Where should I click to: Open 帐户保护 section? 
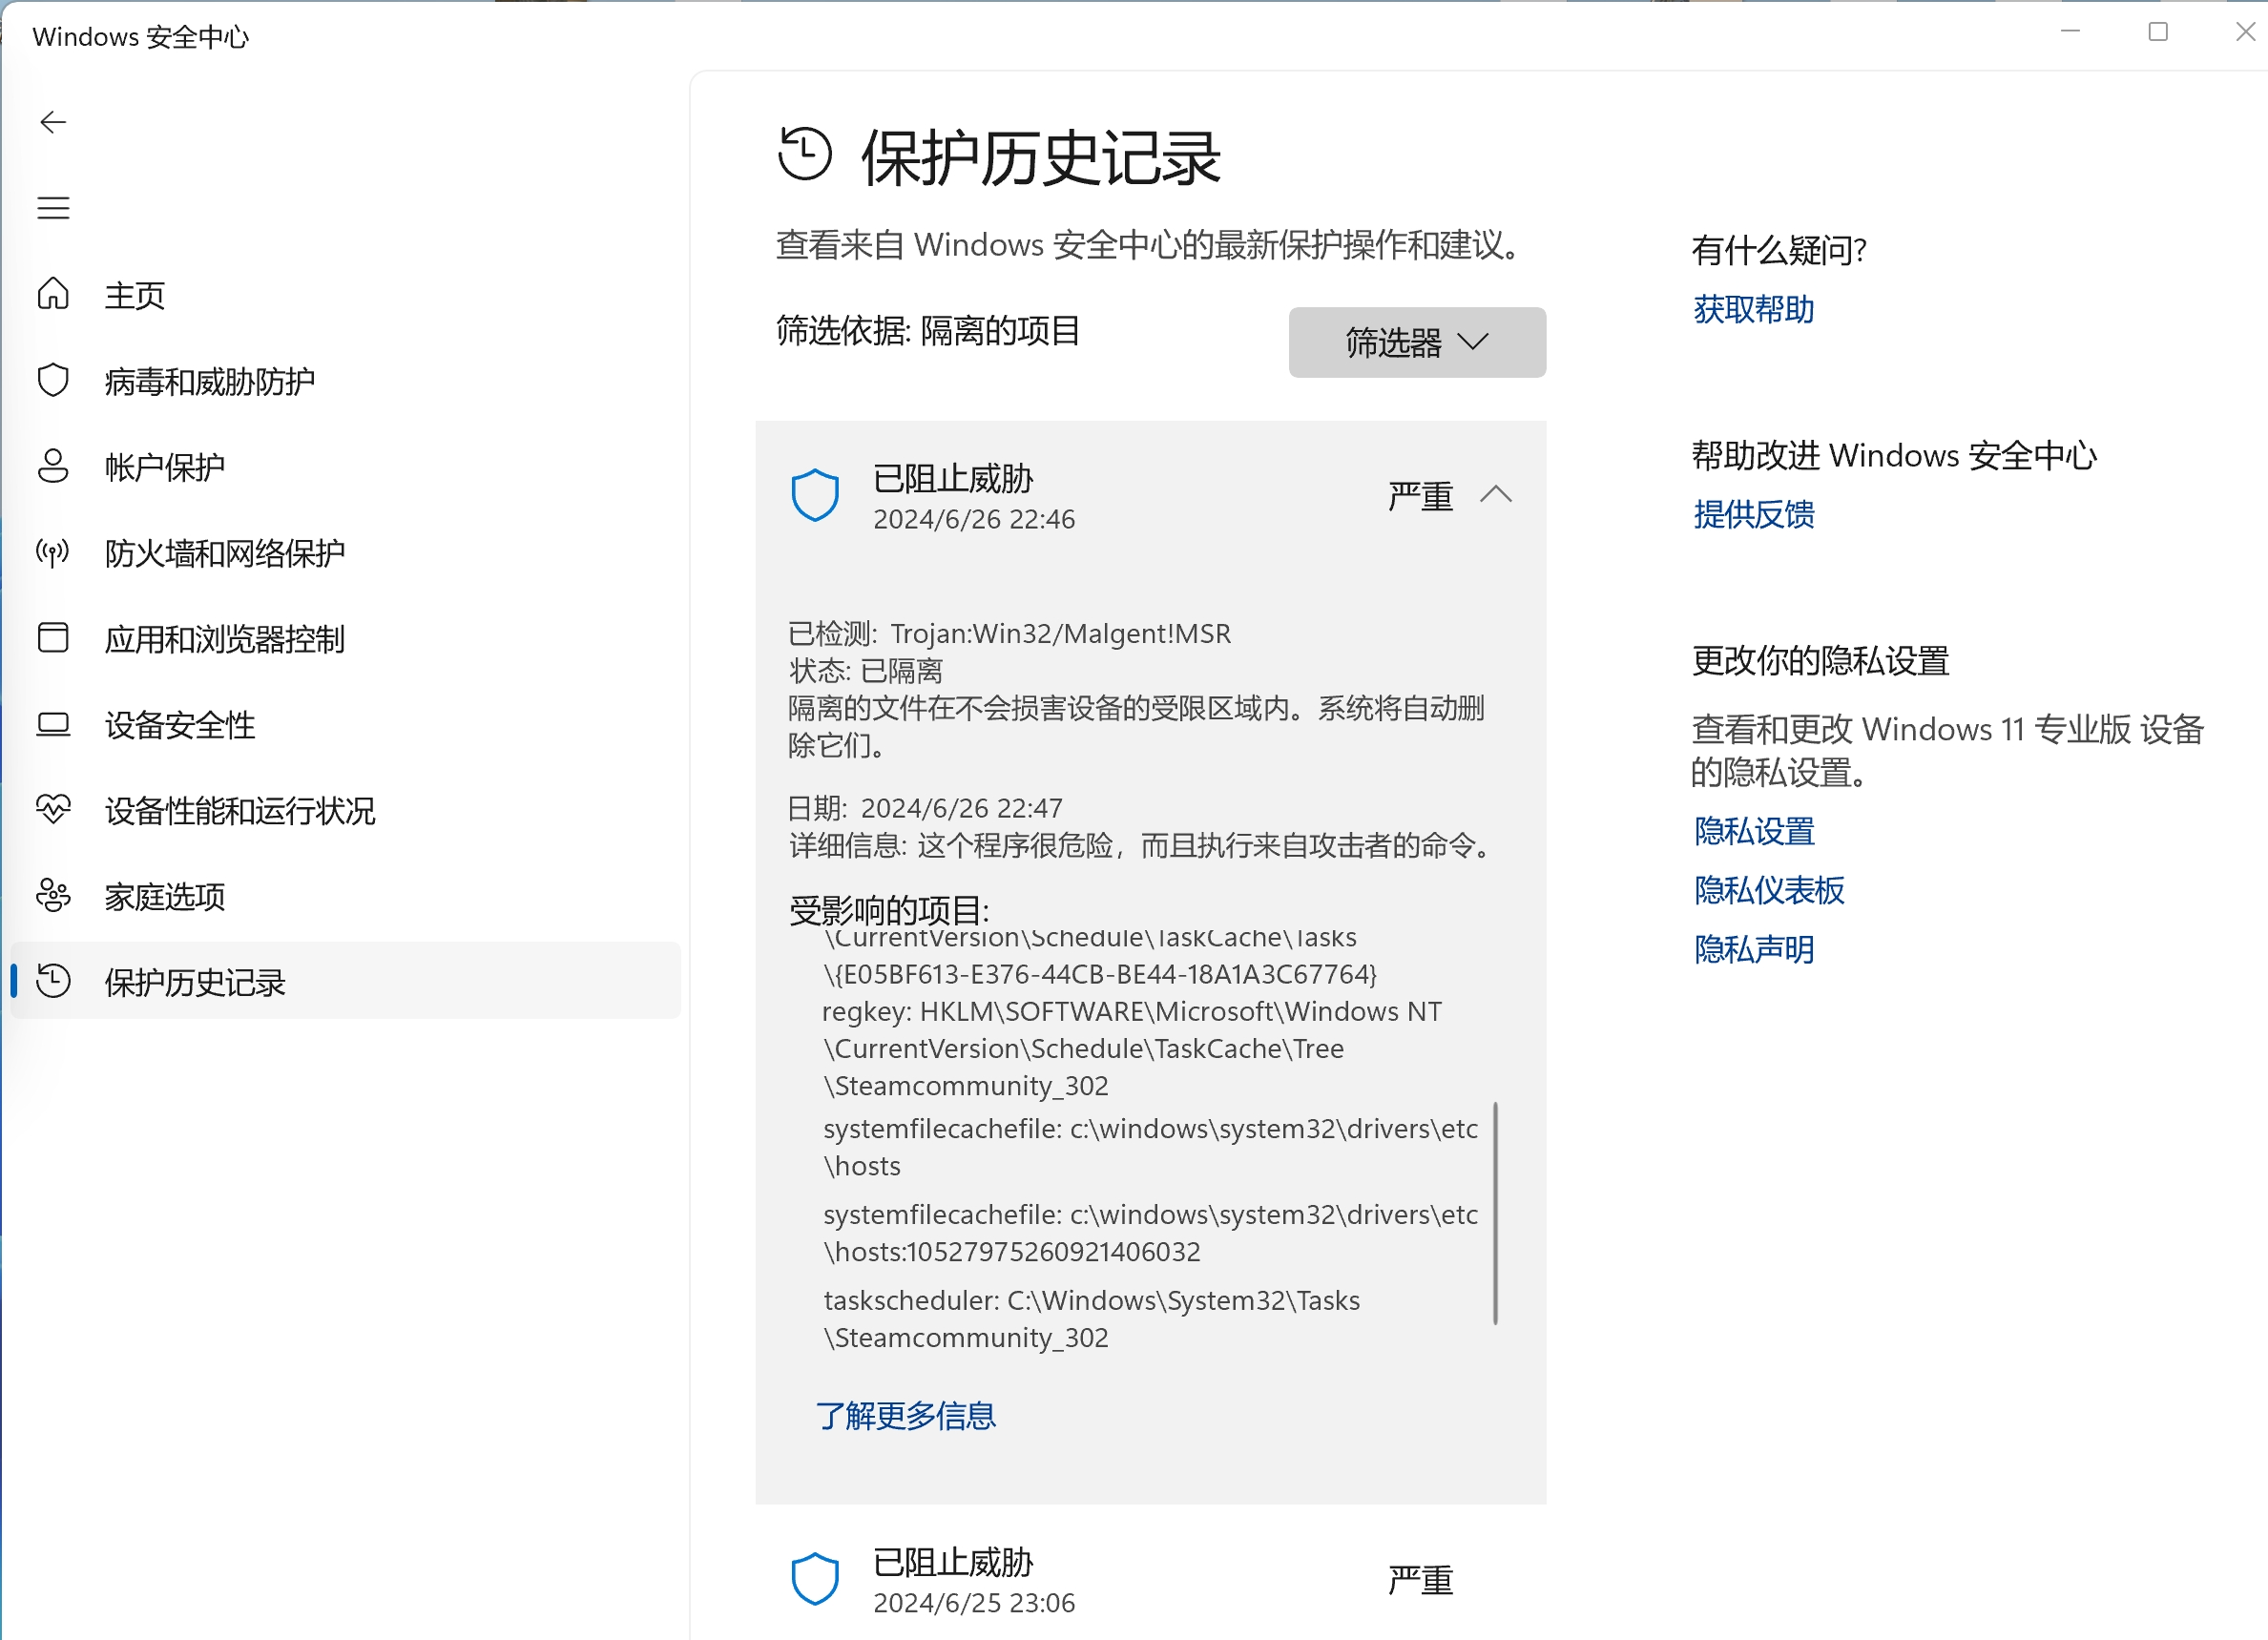click(x=345, y=466)
